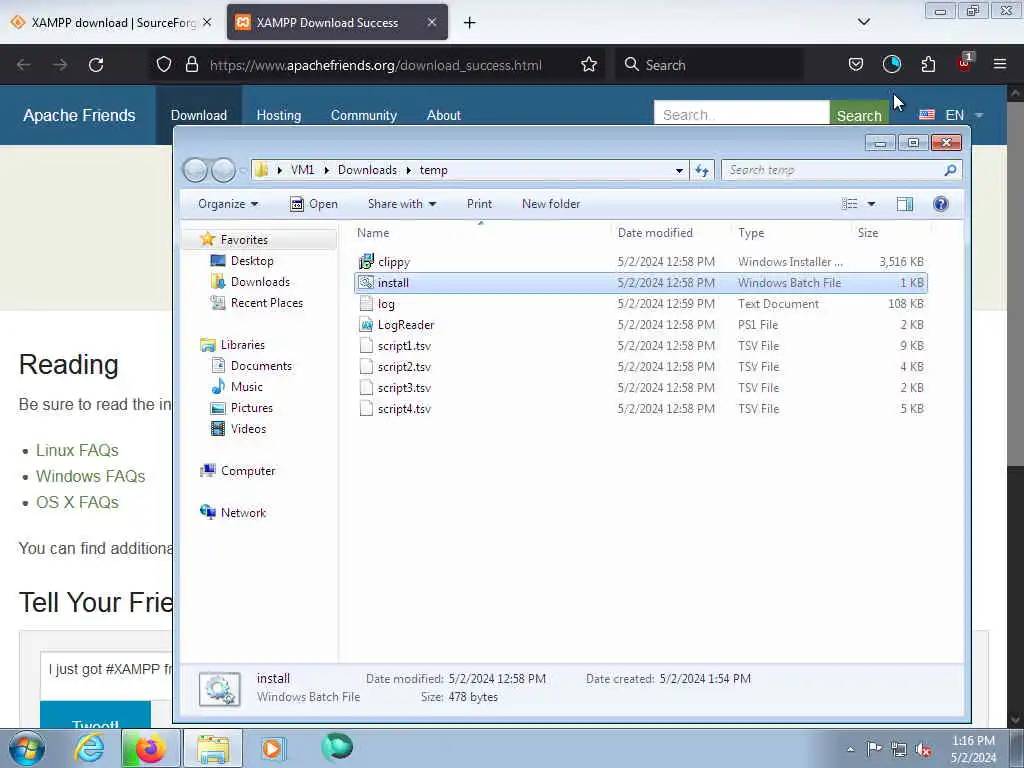Open the clippy Windows Installer file icon
The image size is (1024, 768).
pyautogui.click(x=366, y=262)
